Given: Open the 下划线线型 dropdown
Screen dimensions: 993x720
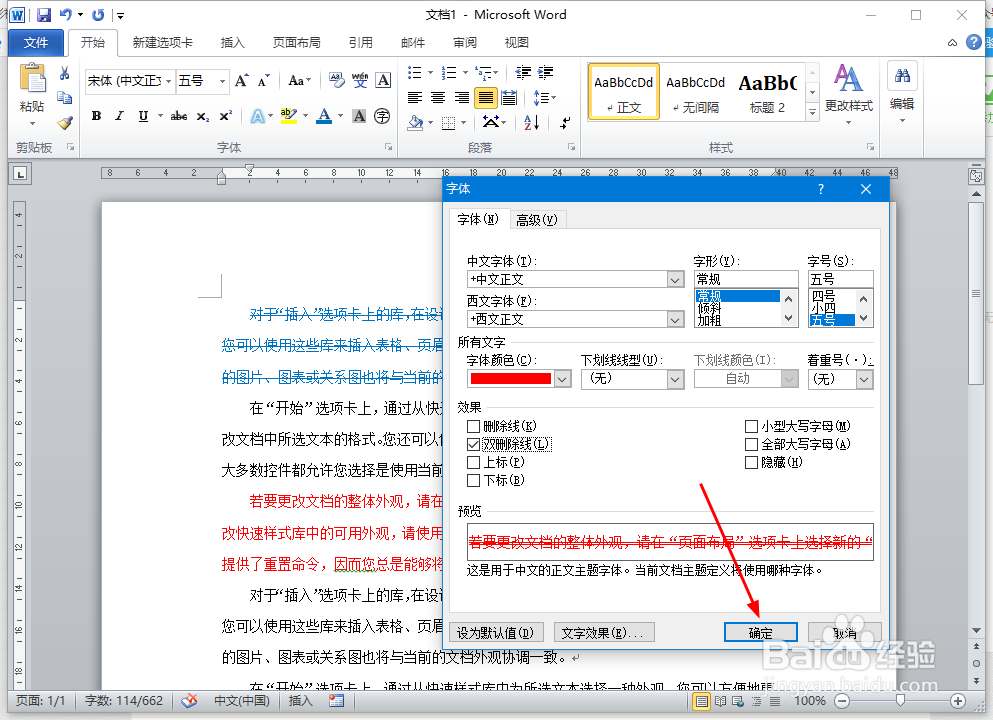Looking at the screenshot, I should (x=674, y=379).
